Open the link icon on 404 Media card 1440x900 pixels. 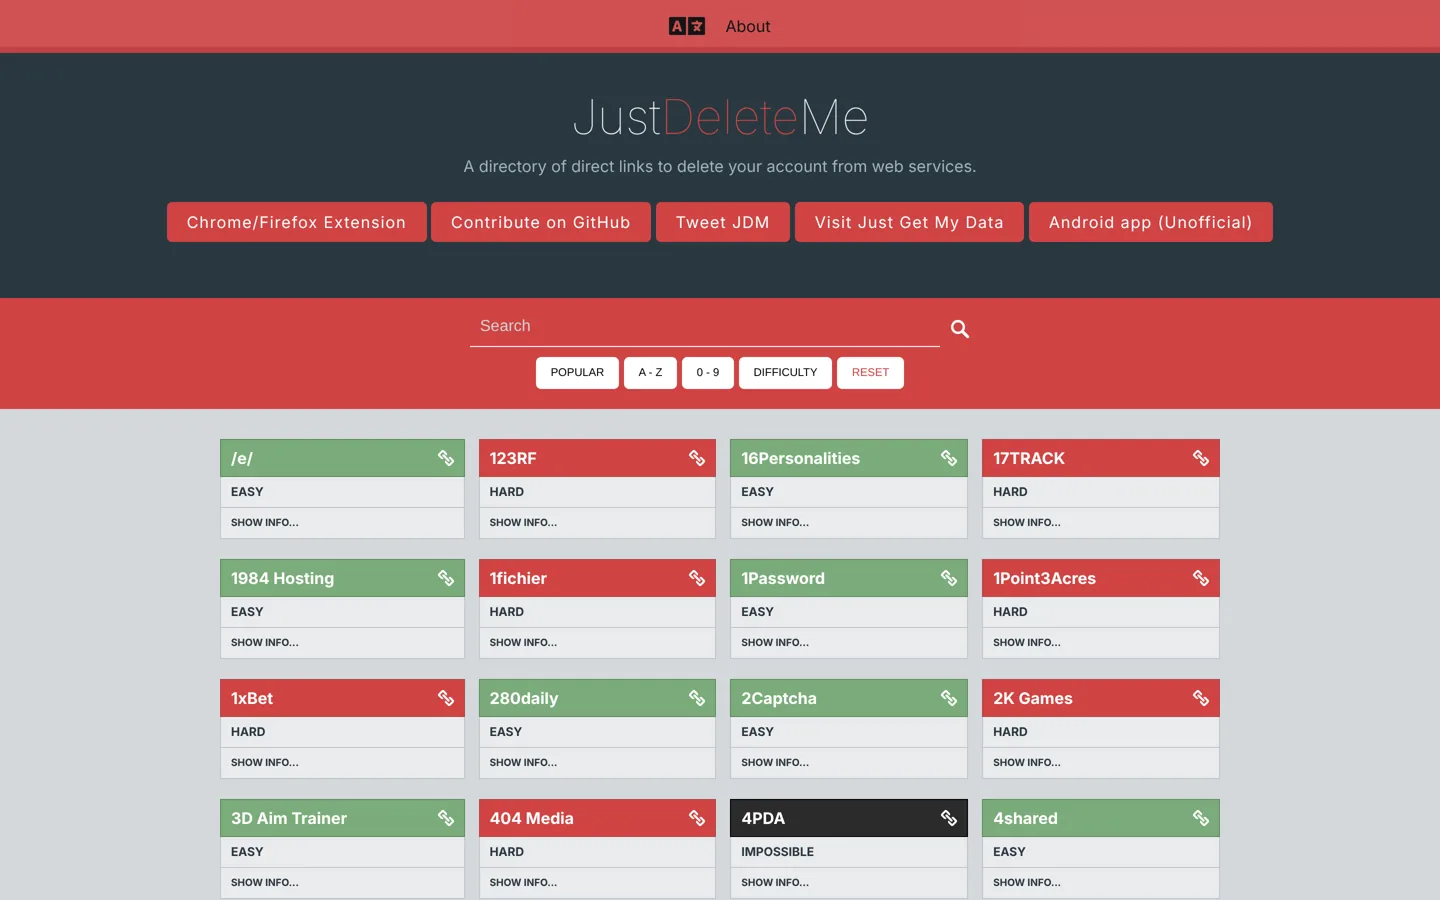tap(697, 818)
